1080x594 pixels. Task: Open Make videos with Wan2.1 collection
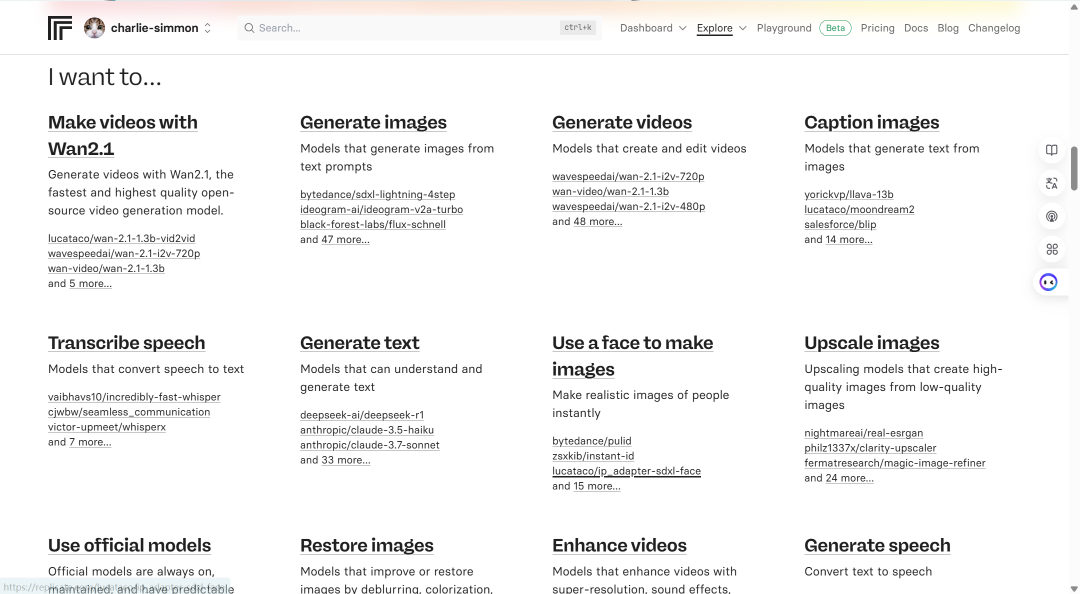pyautogui.click(x=123, y=135)
